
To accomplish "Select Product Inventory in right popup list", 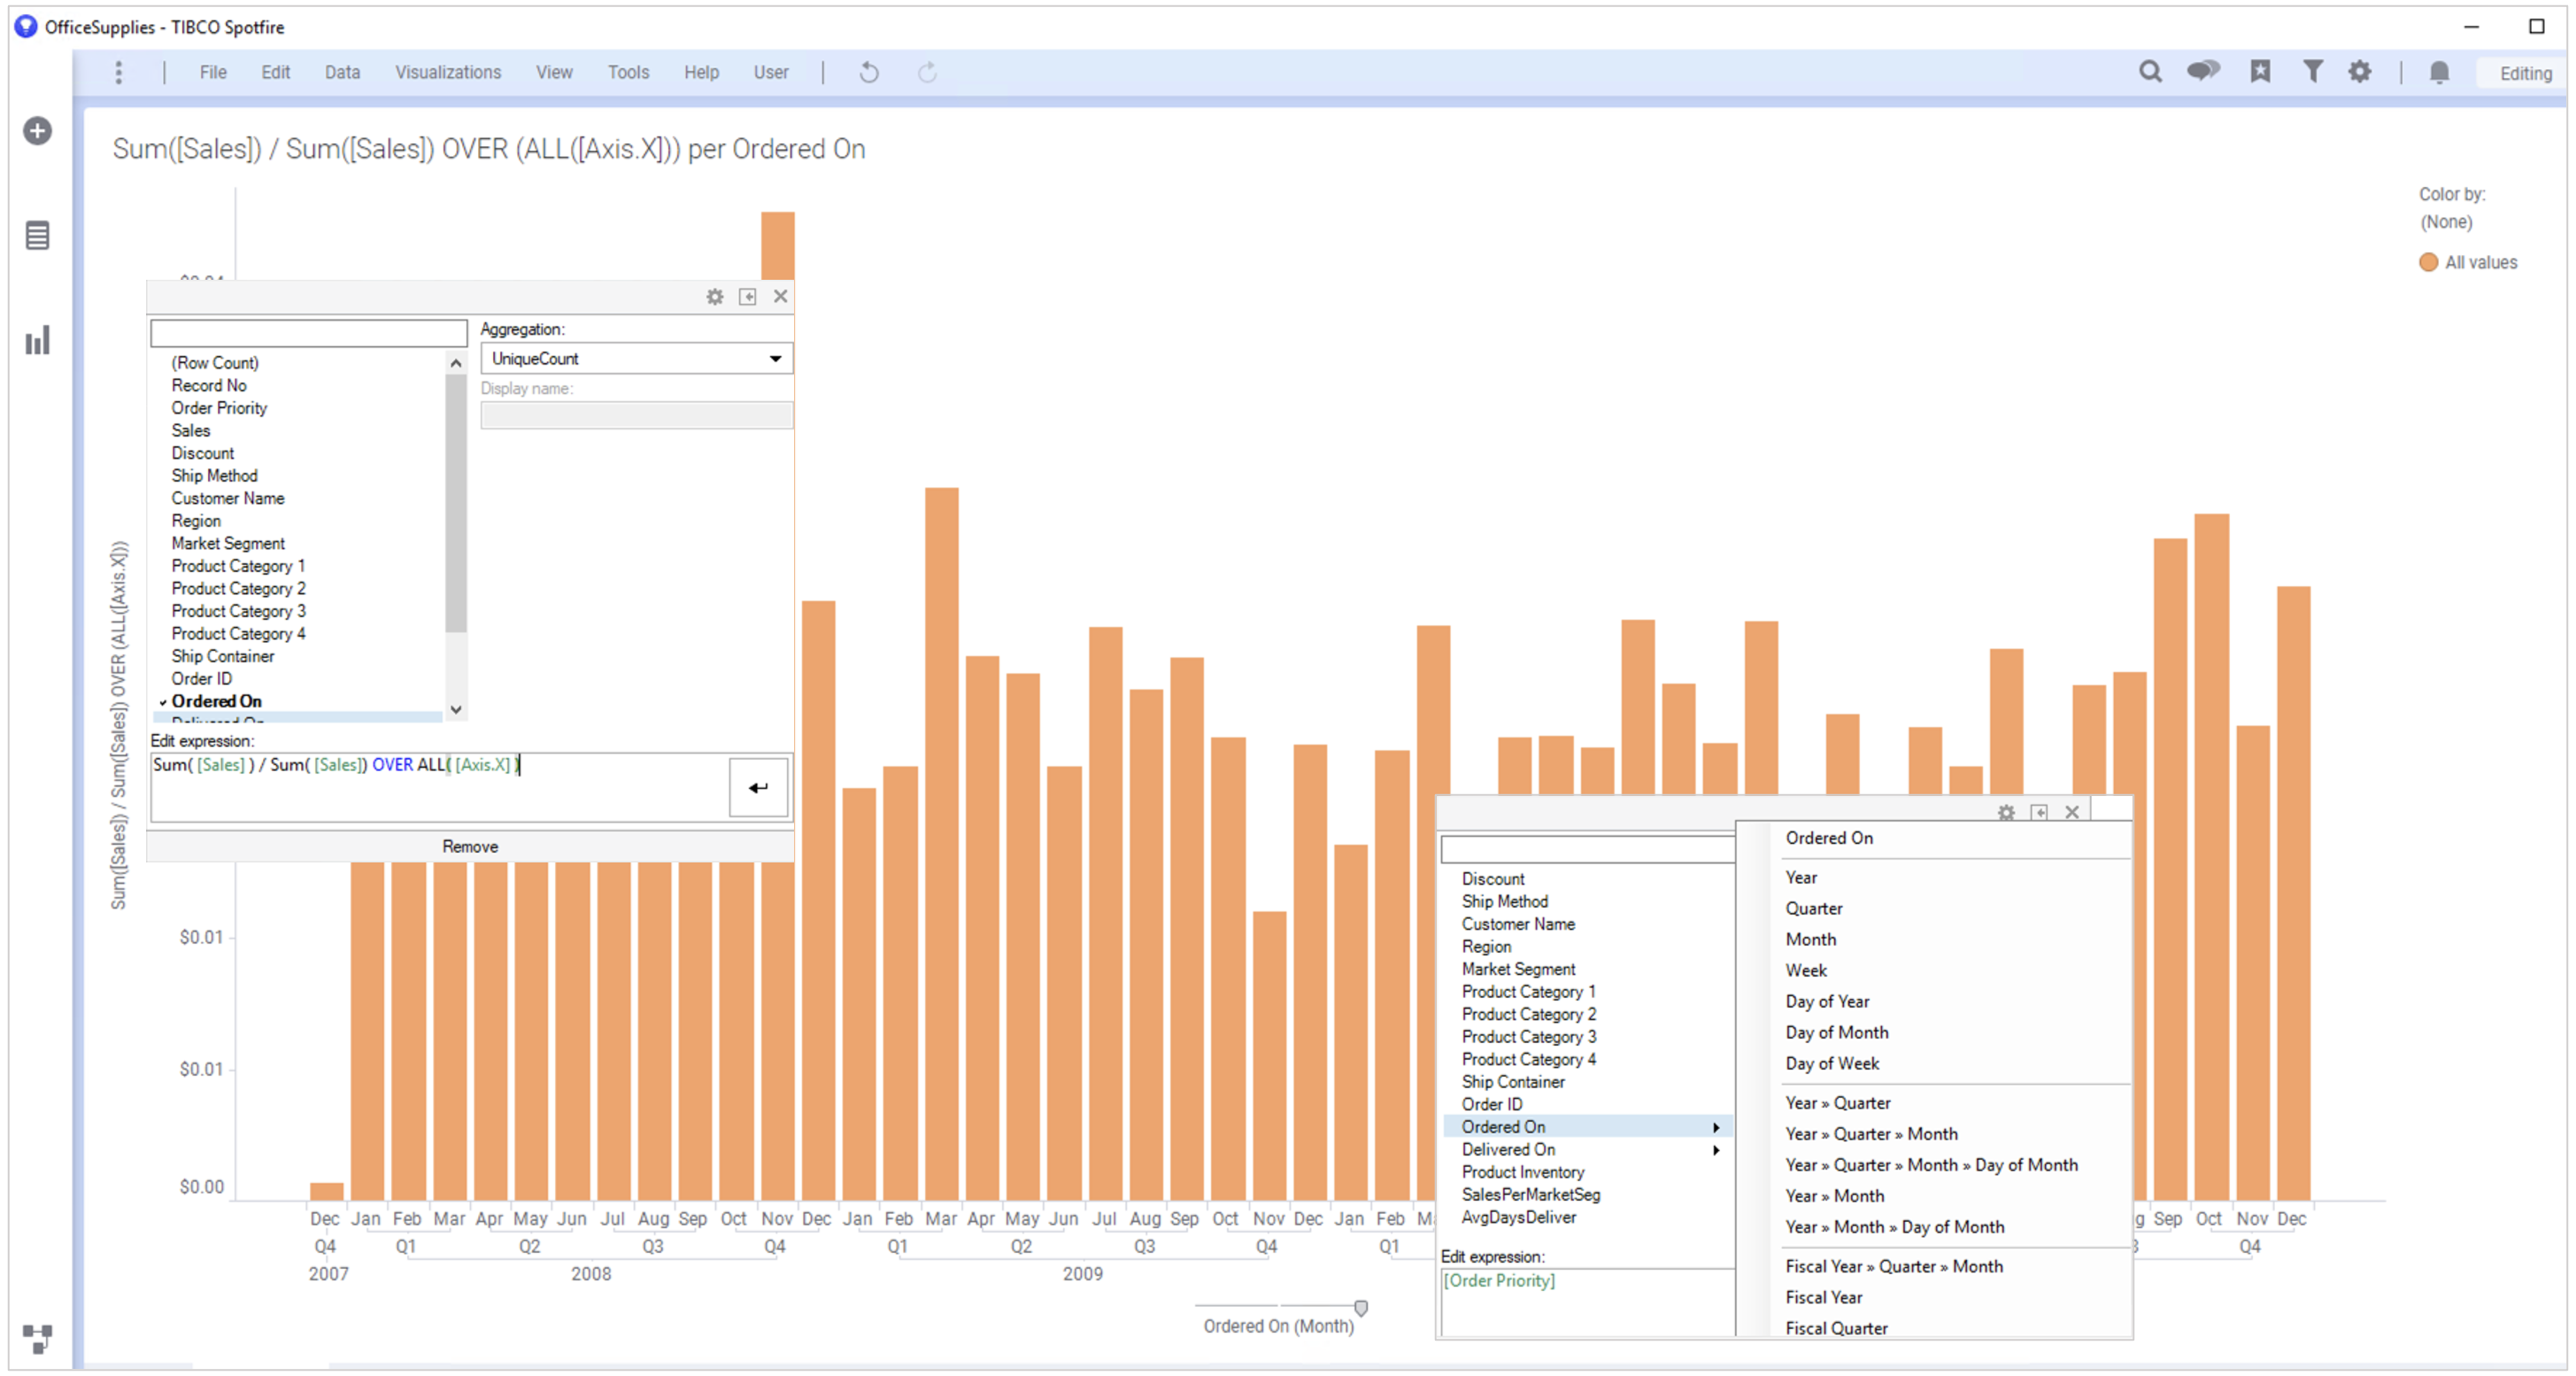I will pyautogui.click(x=1523, y=1173).
